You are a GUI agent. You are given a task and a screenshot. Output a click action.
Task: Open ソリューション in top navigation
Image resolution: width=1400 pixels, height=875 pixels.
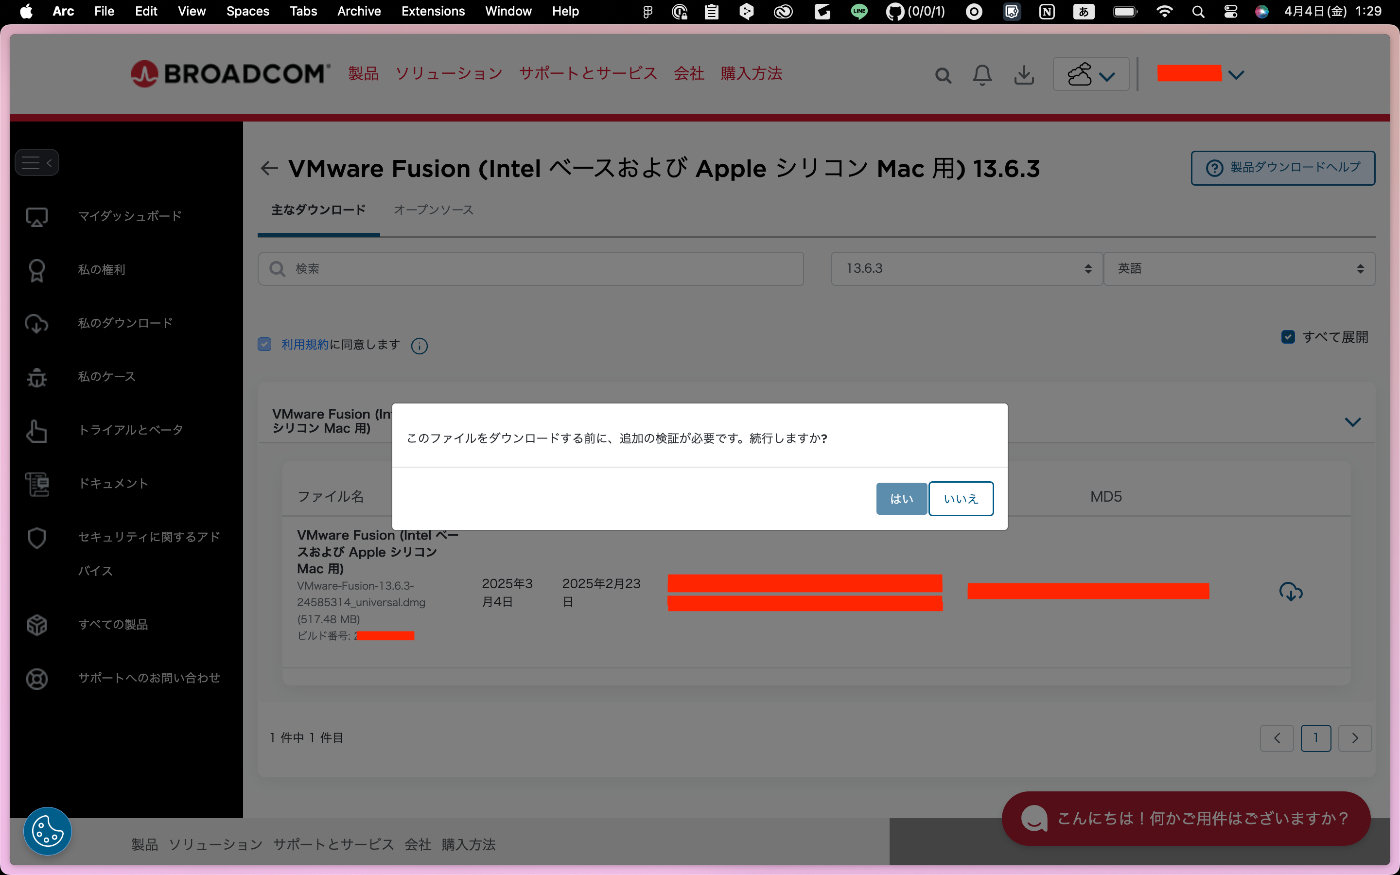449,74
